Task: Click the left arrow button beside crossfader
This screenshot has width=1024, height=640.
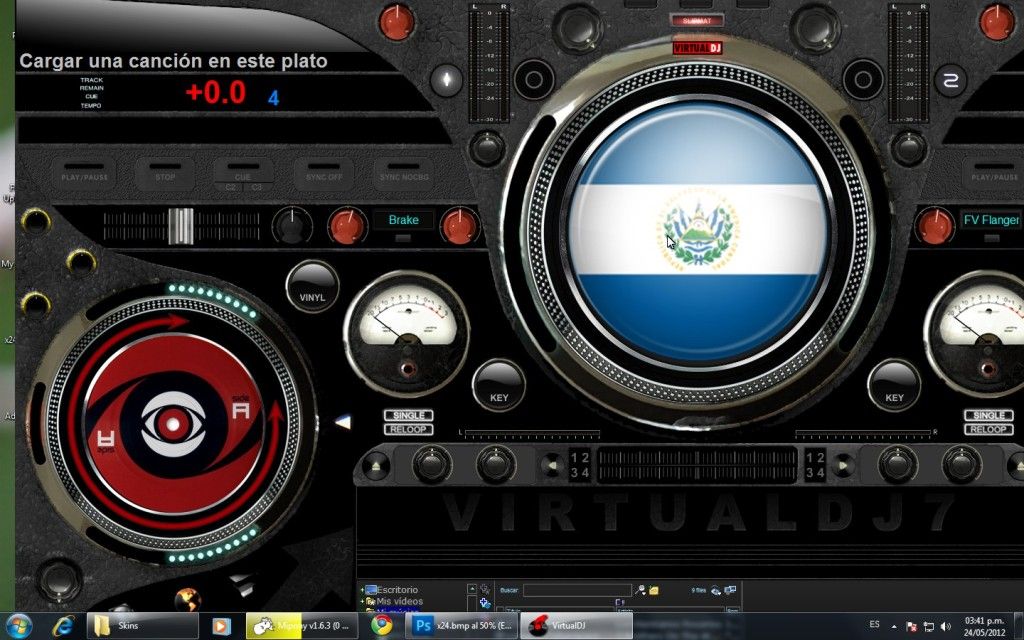Action: pos(552,465)
